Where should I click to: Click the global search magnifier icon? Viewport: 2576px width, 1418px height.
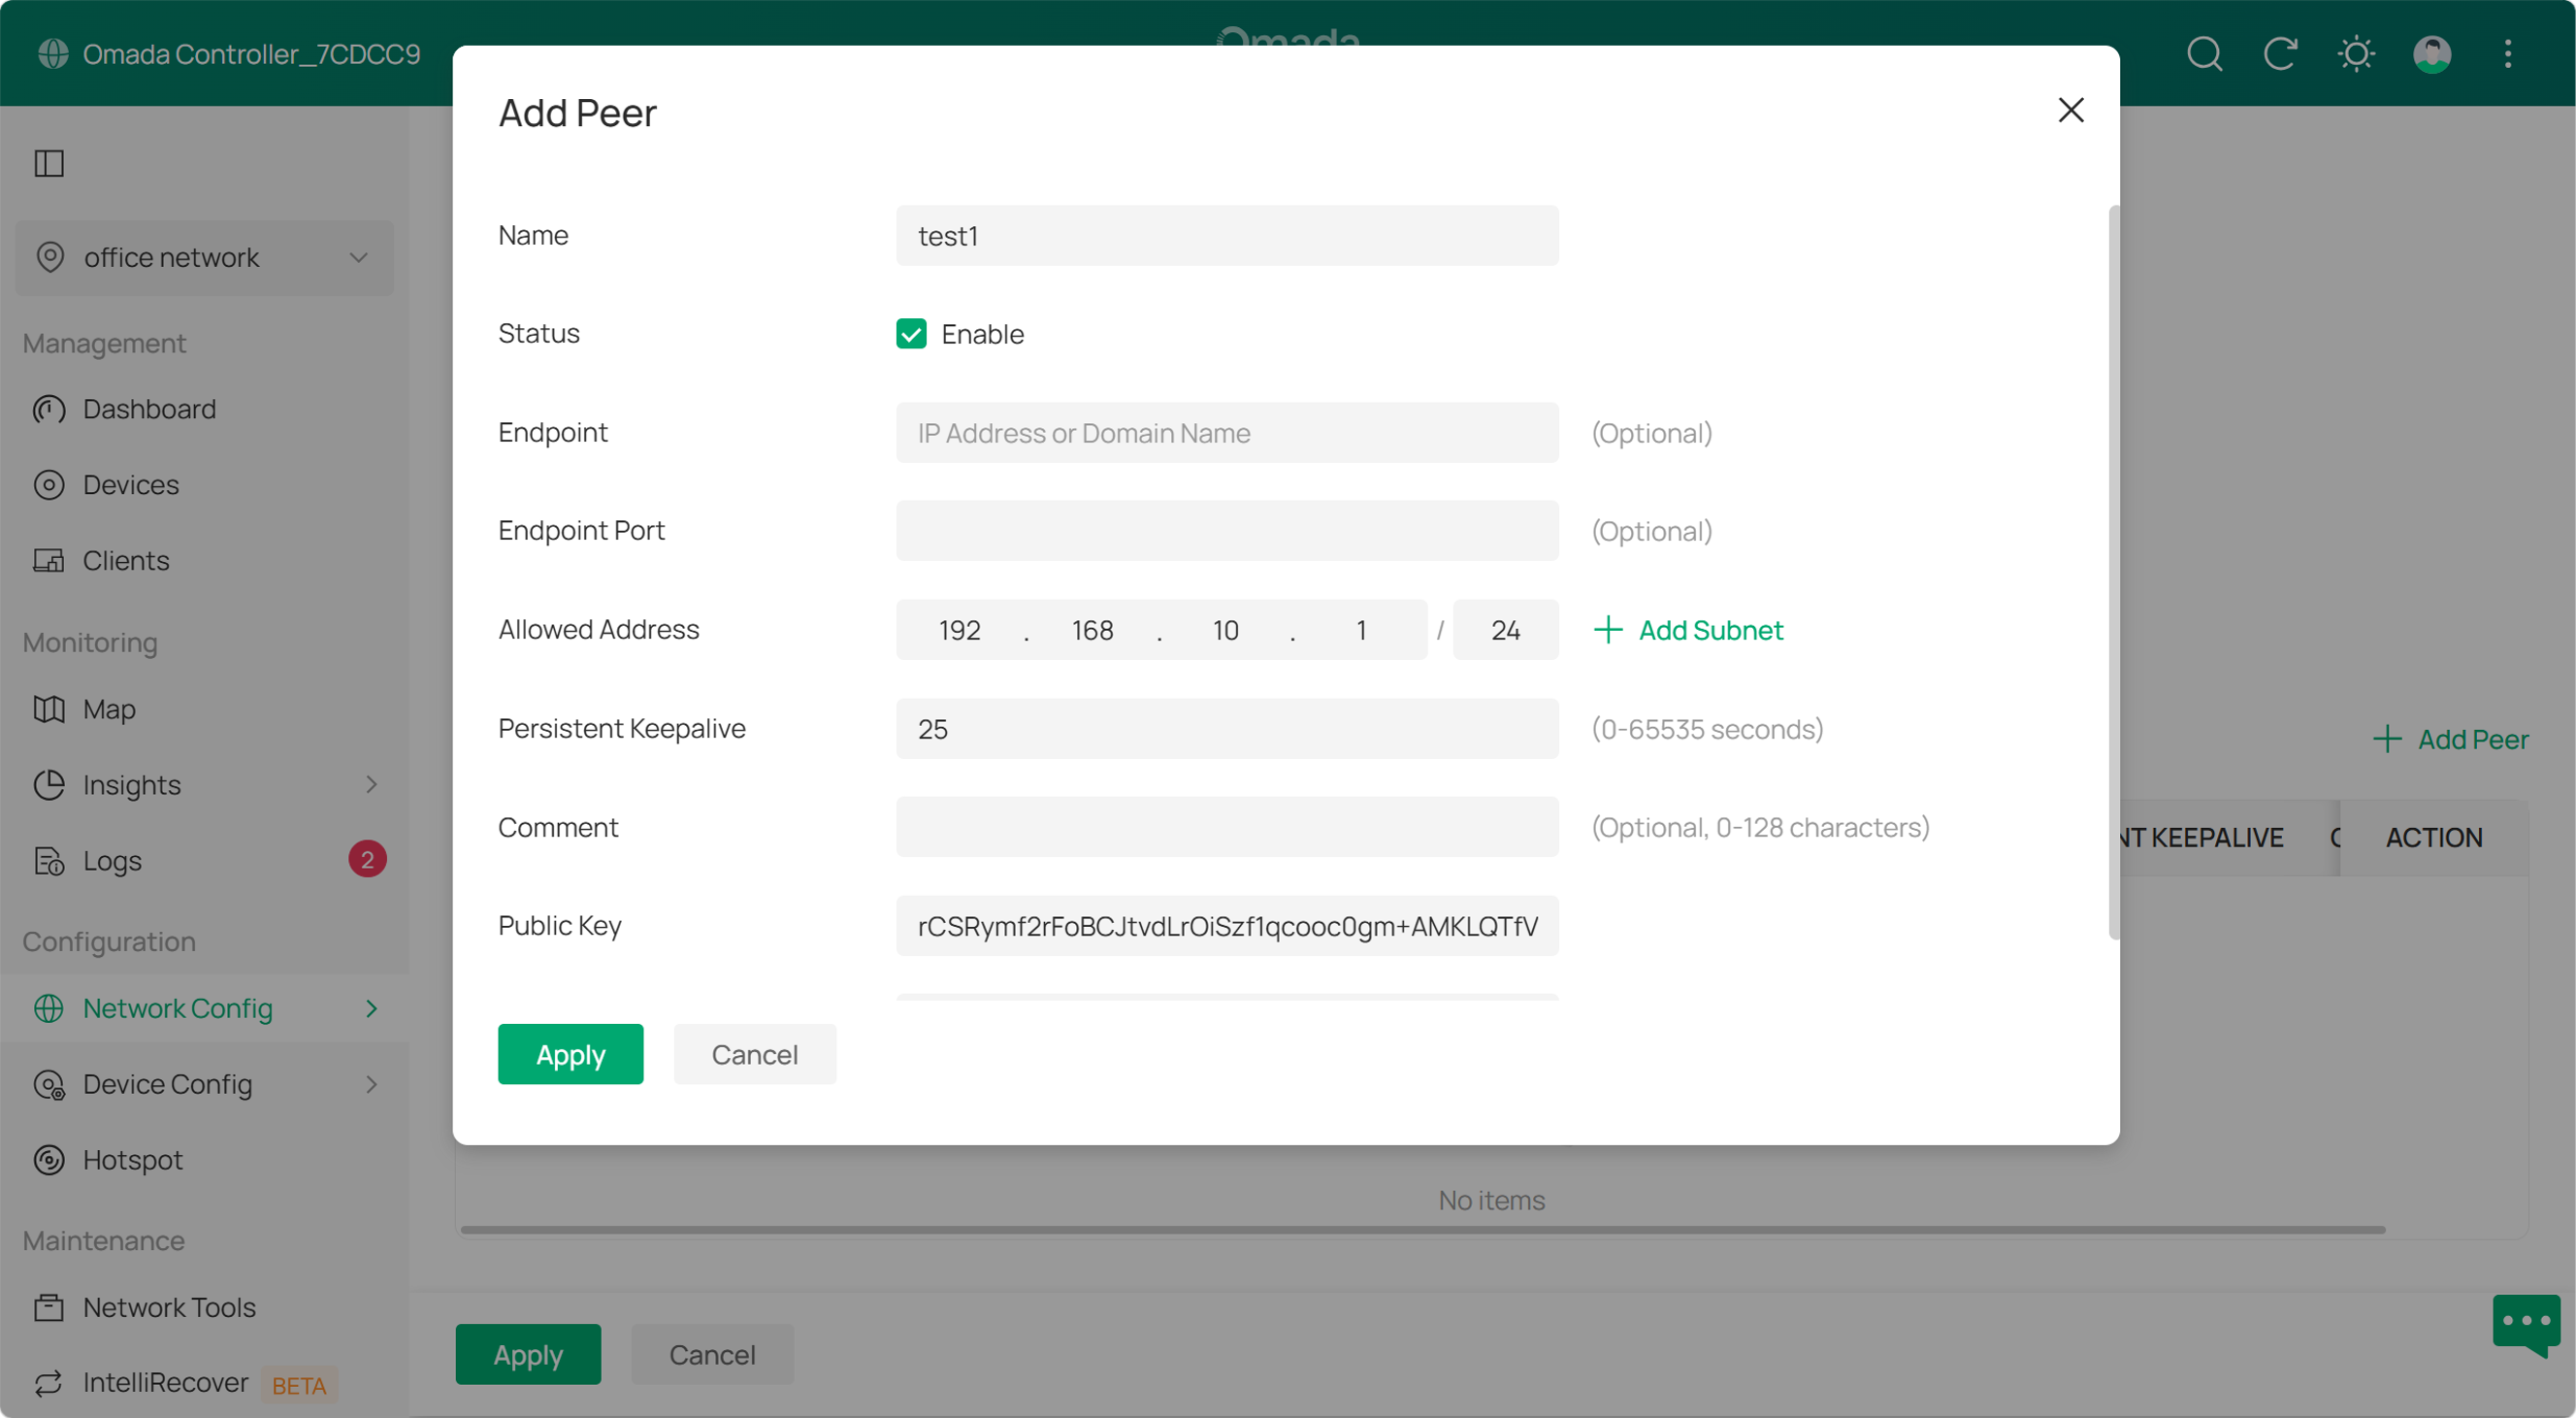pyautogui.click(x=2204, y=53)
